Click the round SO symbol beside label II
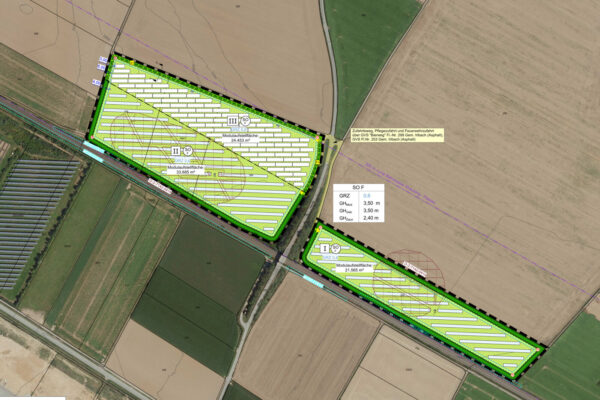This screenshot has height=400, width=600. 188,150
